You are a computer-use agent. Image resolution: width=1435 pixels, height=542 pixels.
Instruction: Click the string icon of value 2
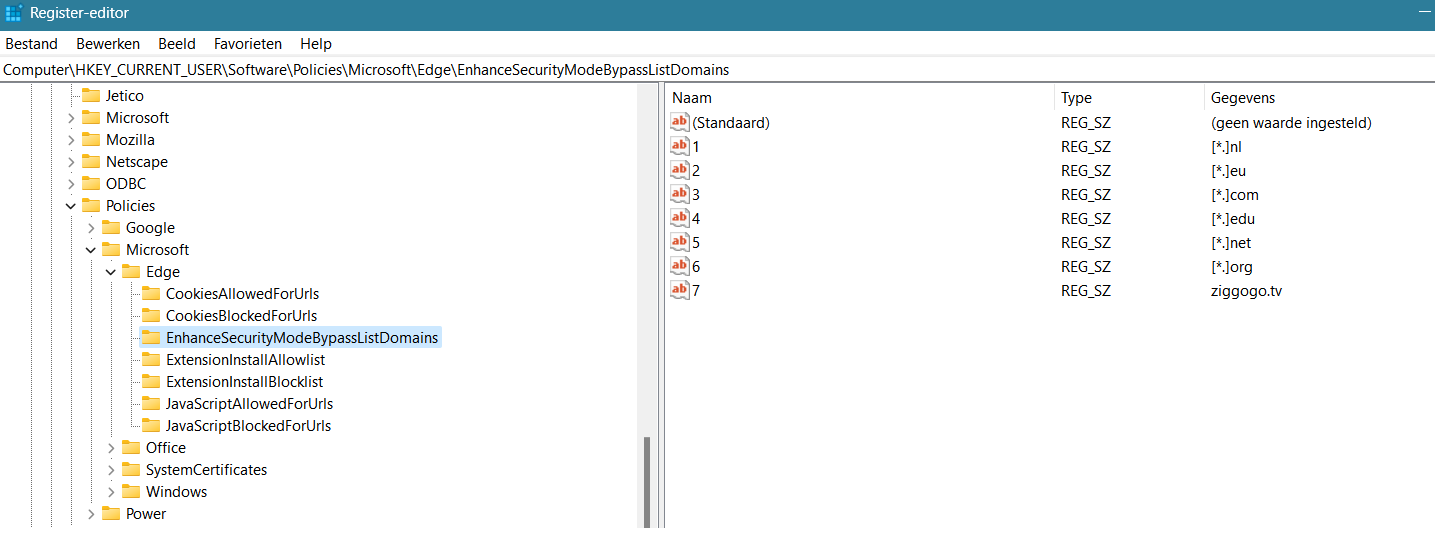(x=680, y=170)
